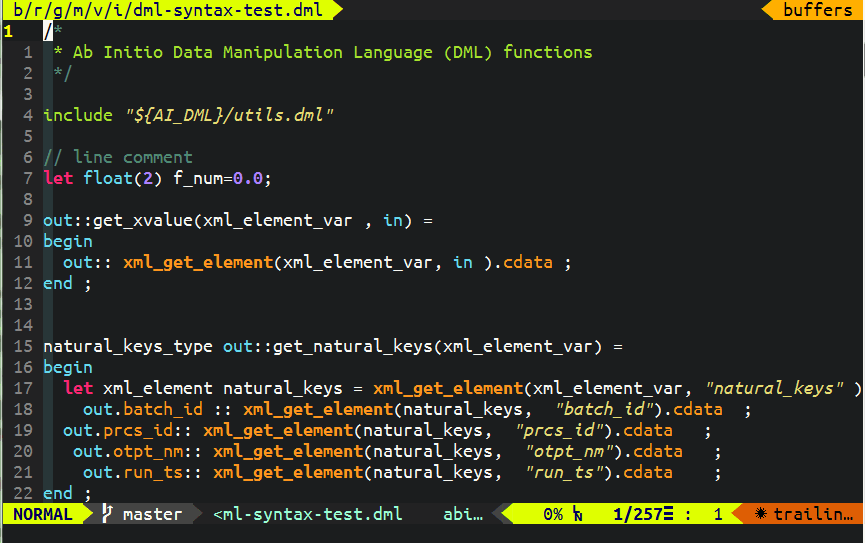Click the float(2) type declaration
The height and width of the screenshot is (543, 865).
(x=122, y=178)
